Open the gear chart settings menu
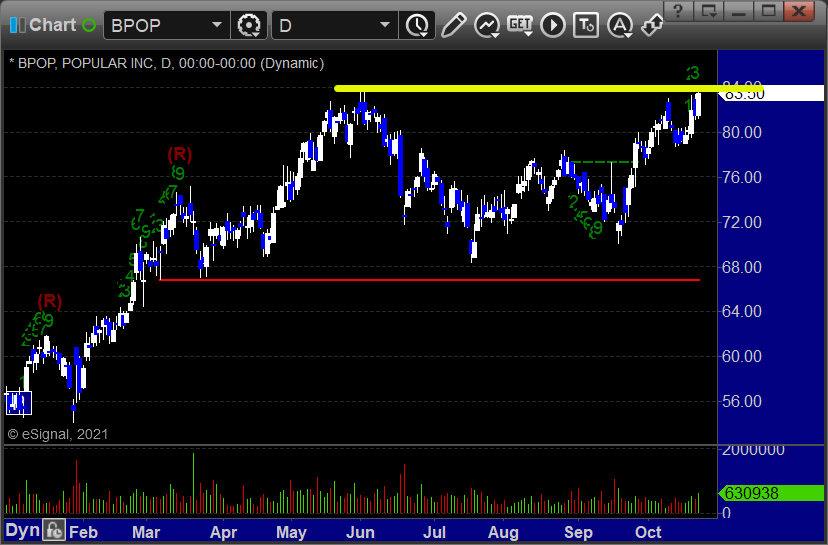Image resolution: width=828 pixels, height=545 pixels. tap(249, 25)
